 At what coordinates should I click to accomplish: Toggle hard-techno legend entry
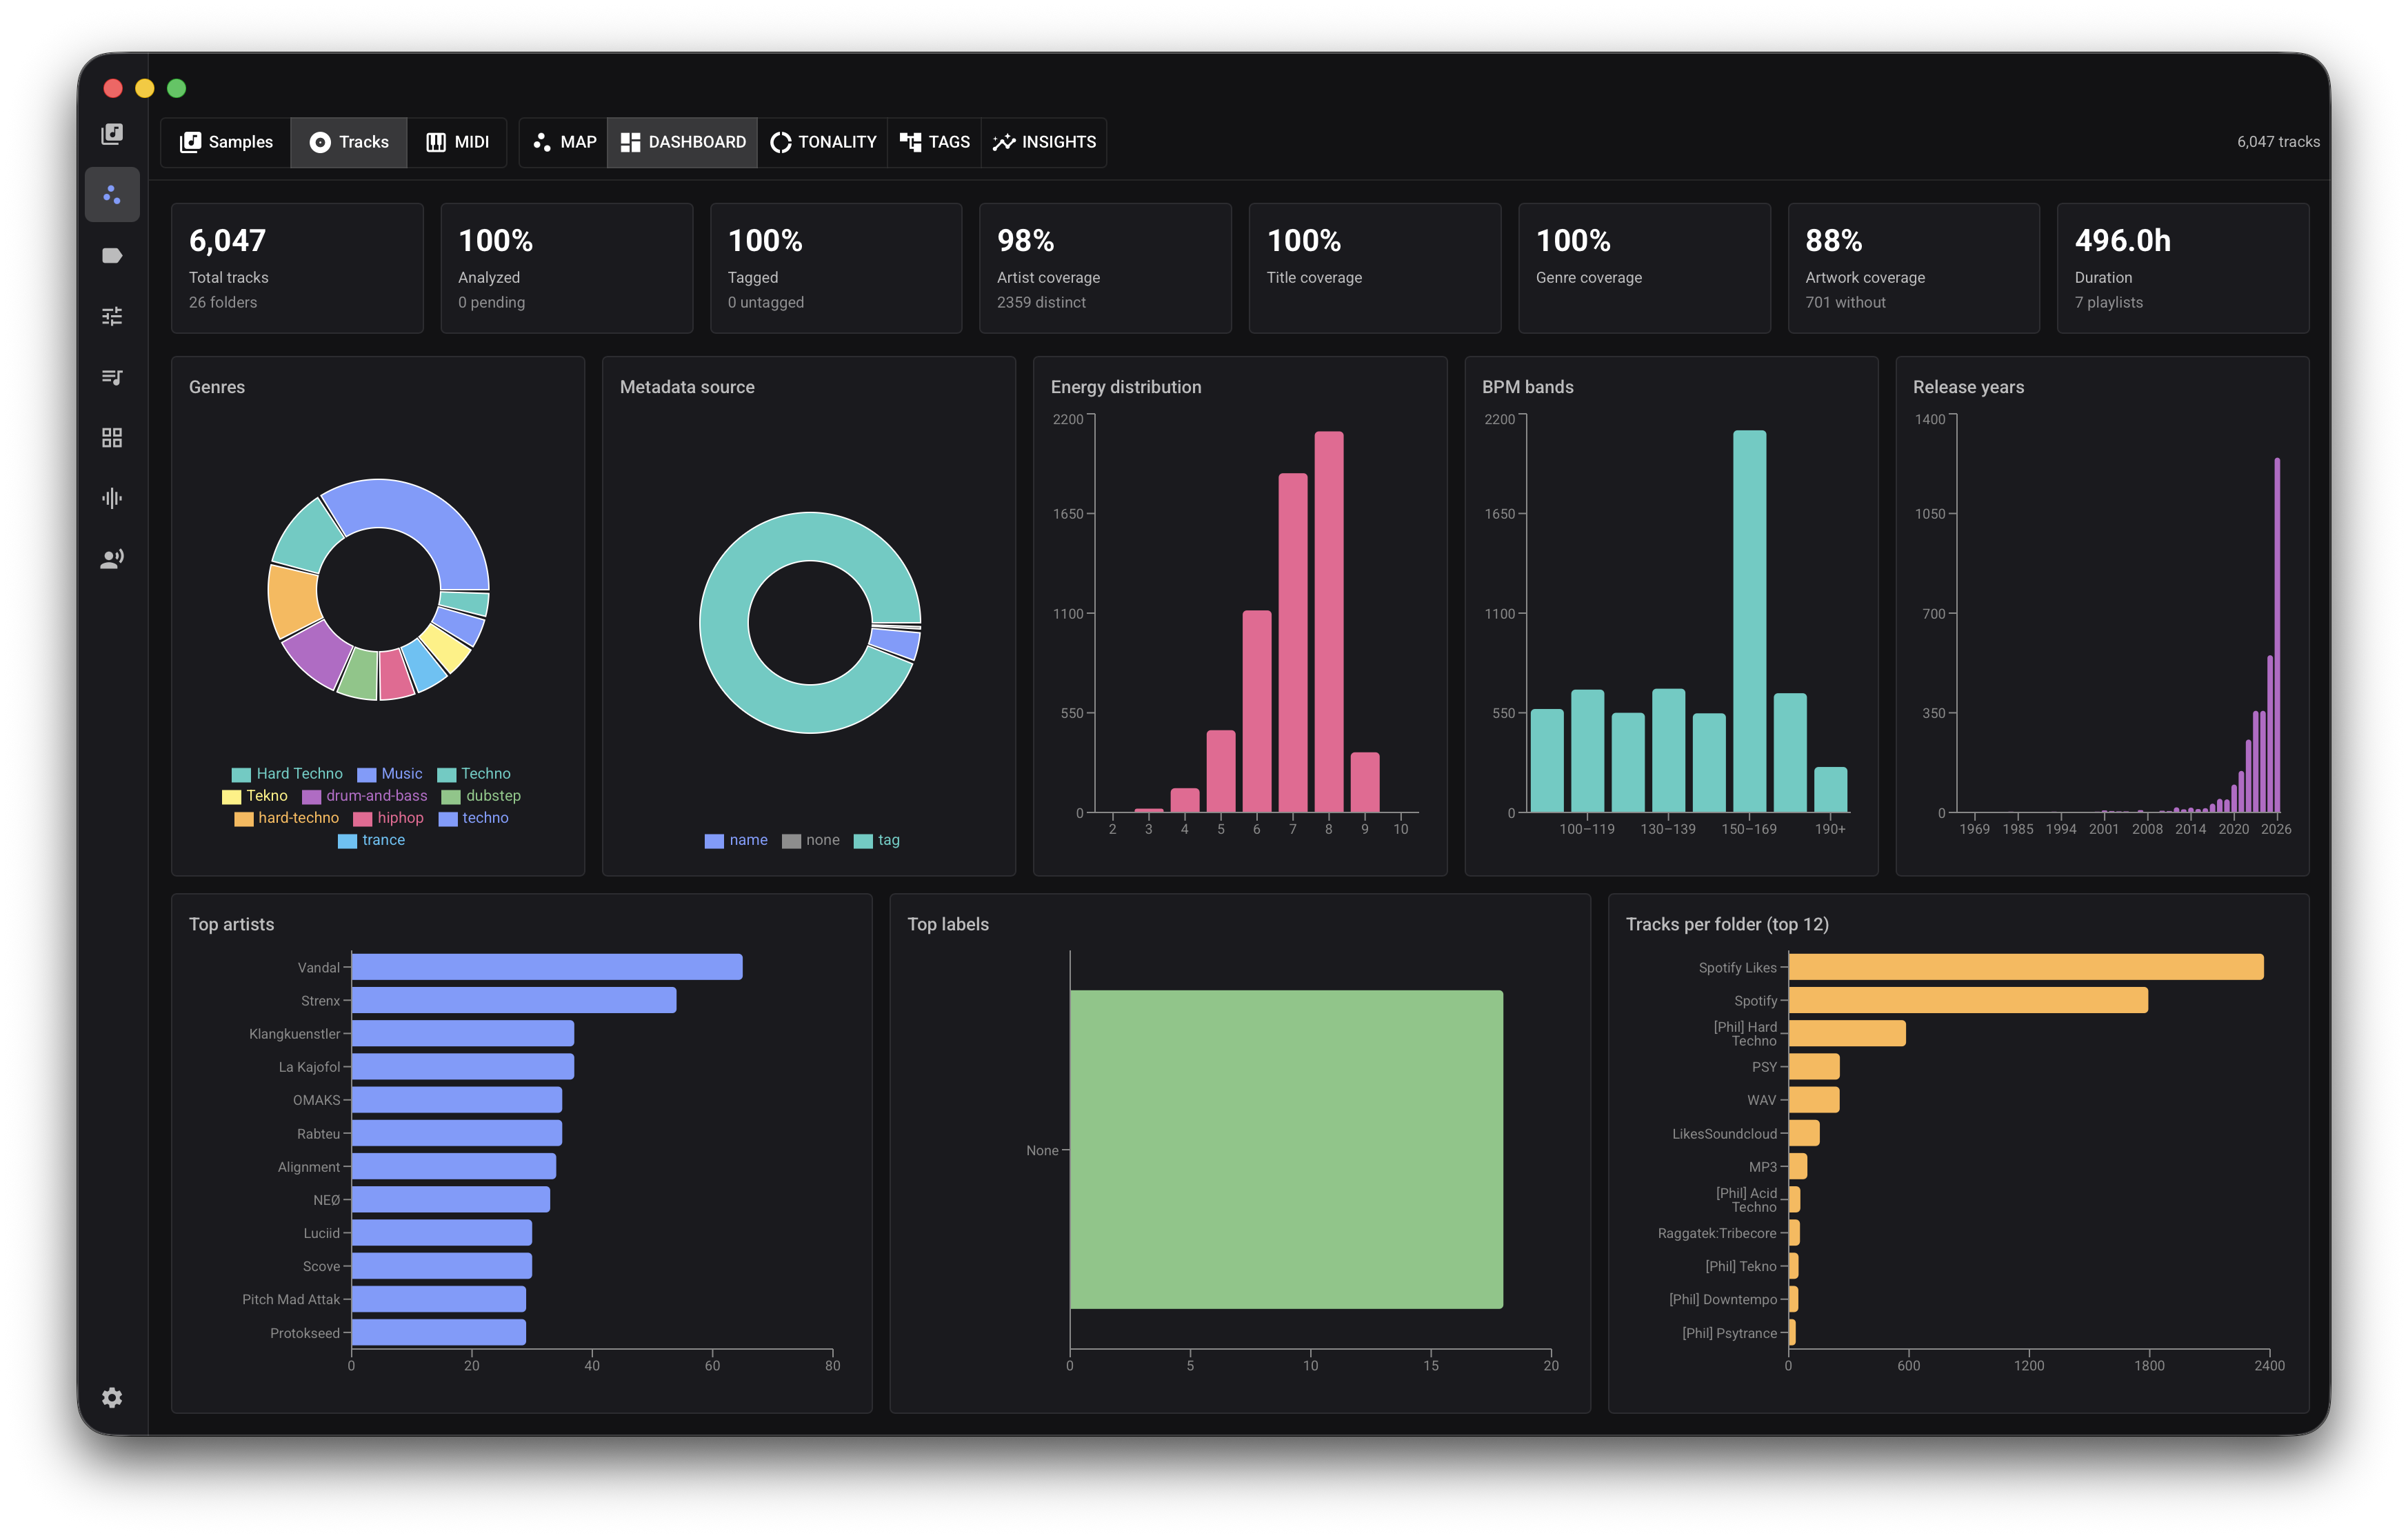287,818
